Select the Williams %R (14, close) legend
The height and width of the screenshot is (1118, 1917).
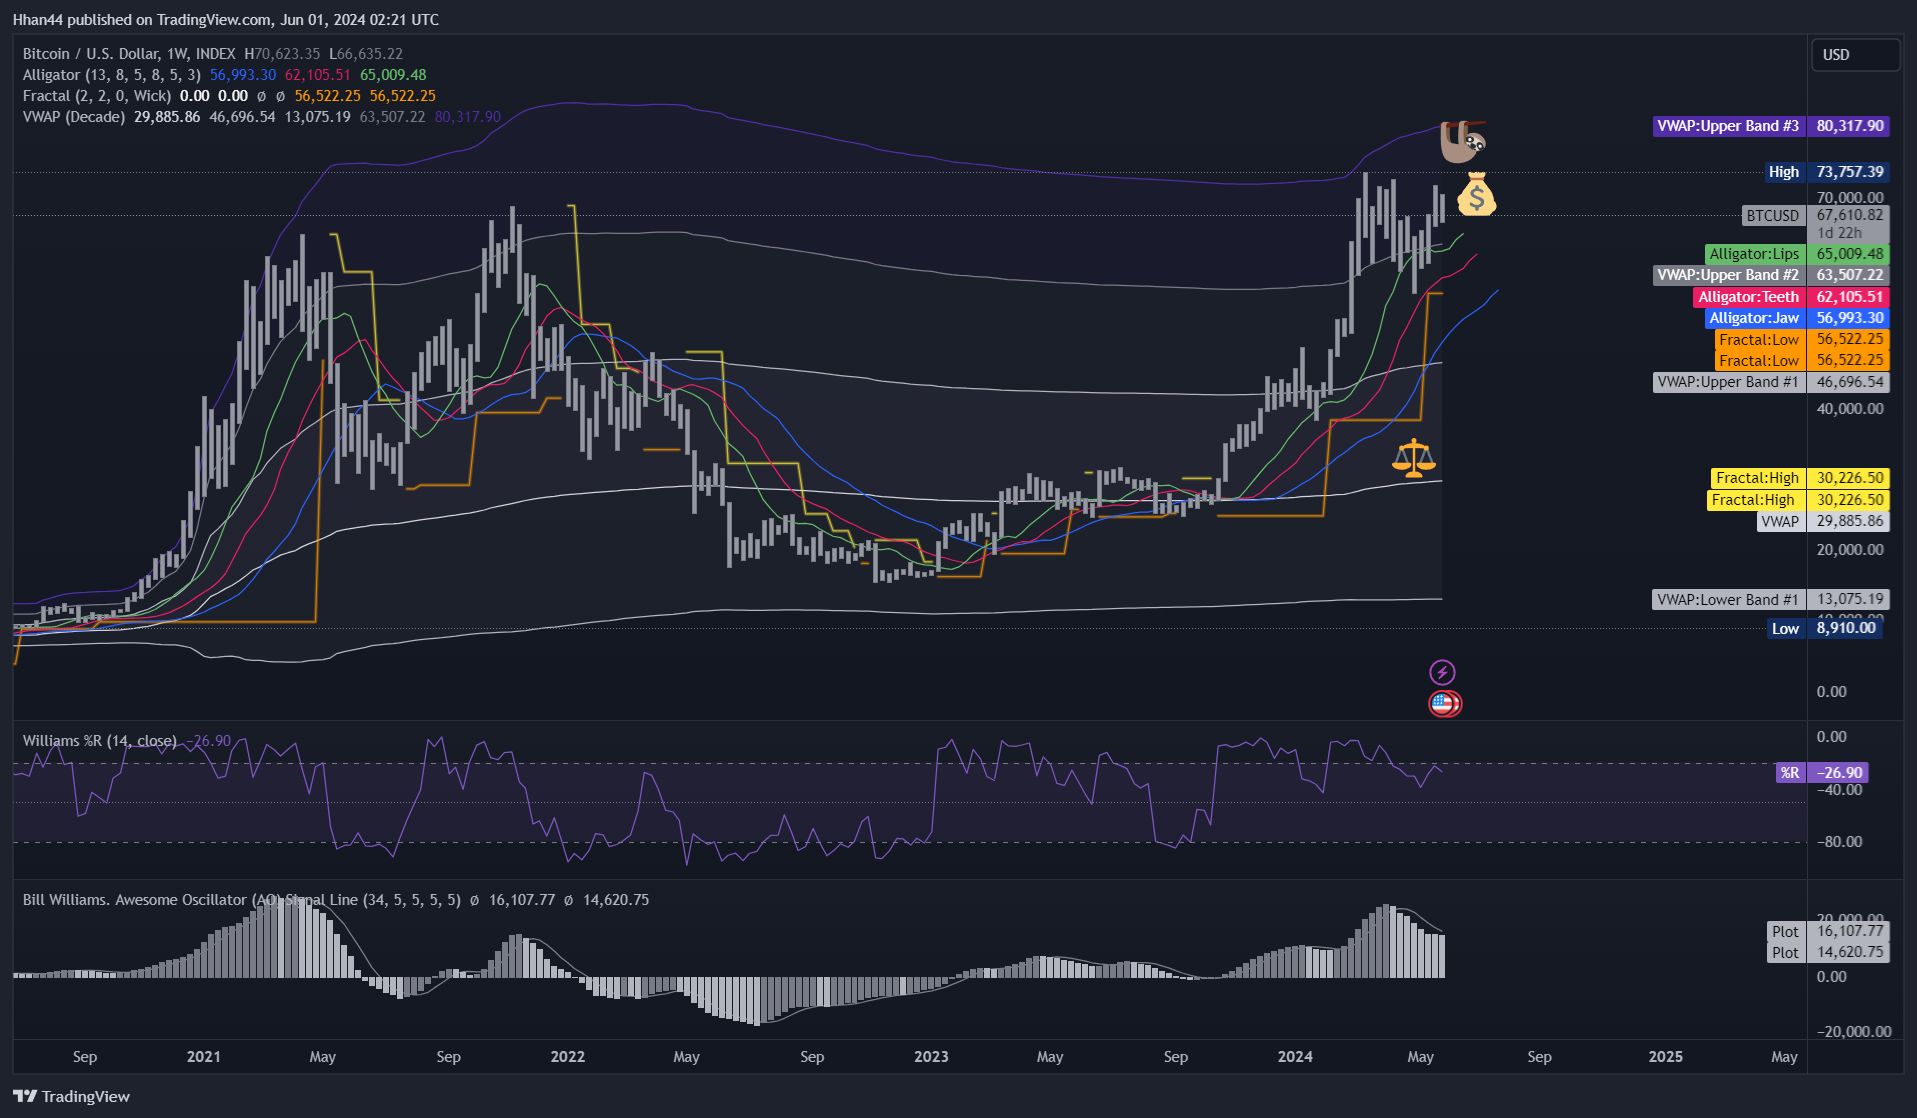(100, 741)
